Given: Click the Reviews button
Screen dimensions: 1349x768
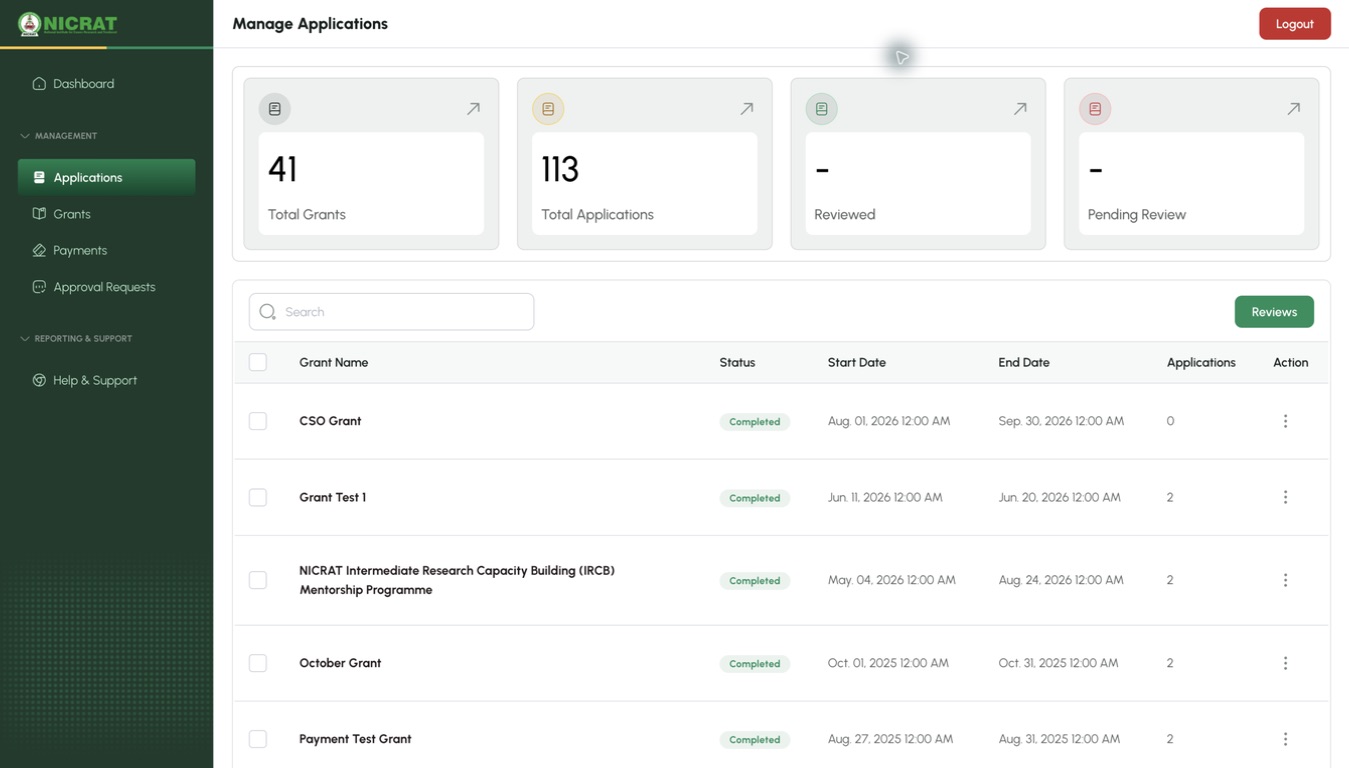Looking at the screenshot, I should click(1274, 312).
